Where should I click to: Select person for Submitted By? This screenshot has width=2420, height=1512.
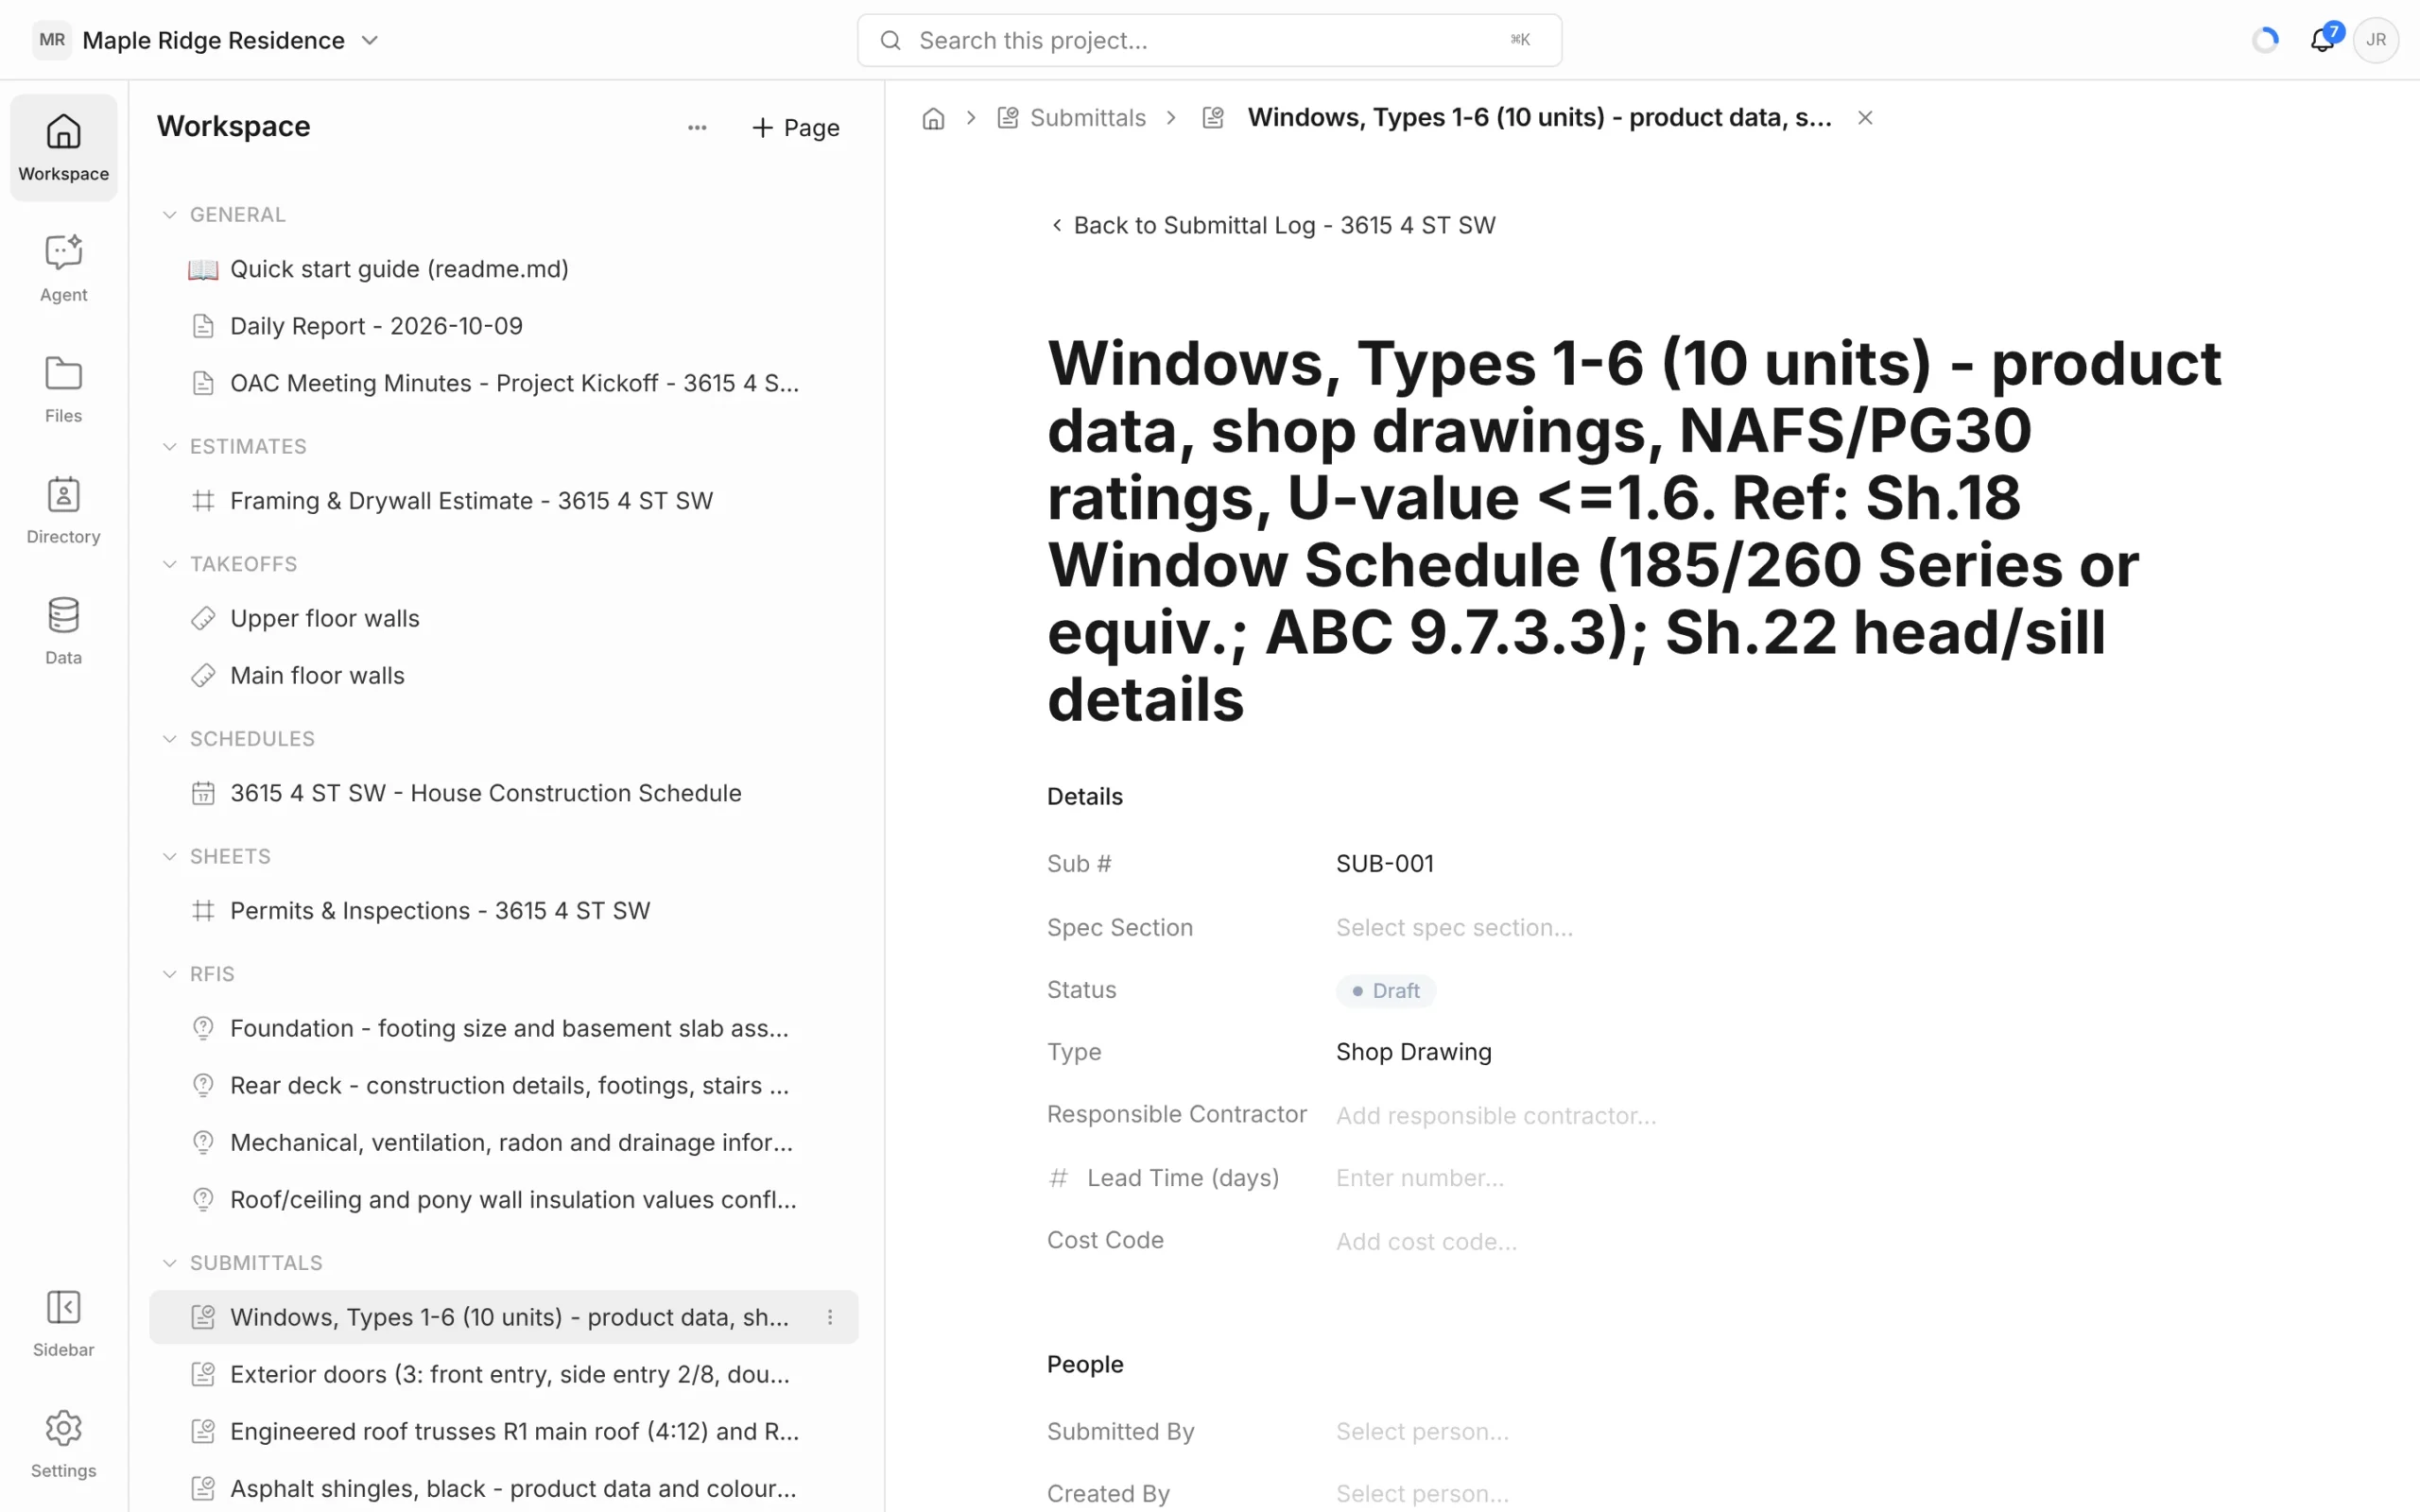pyautogui.click(x=1422, y=1432)
